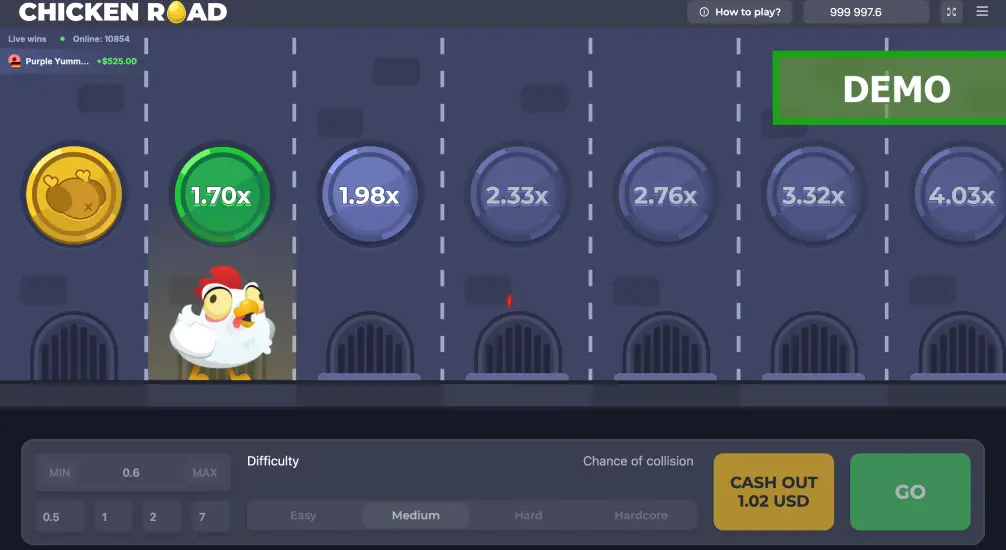
Task: Hit the green GO button
Action: (910, 492)
